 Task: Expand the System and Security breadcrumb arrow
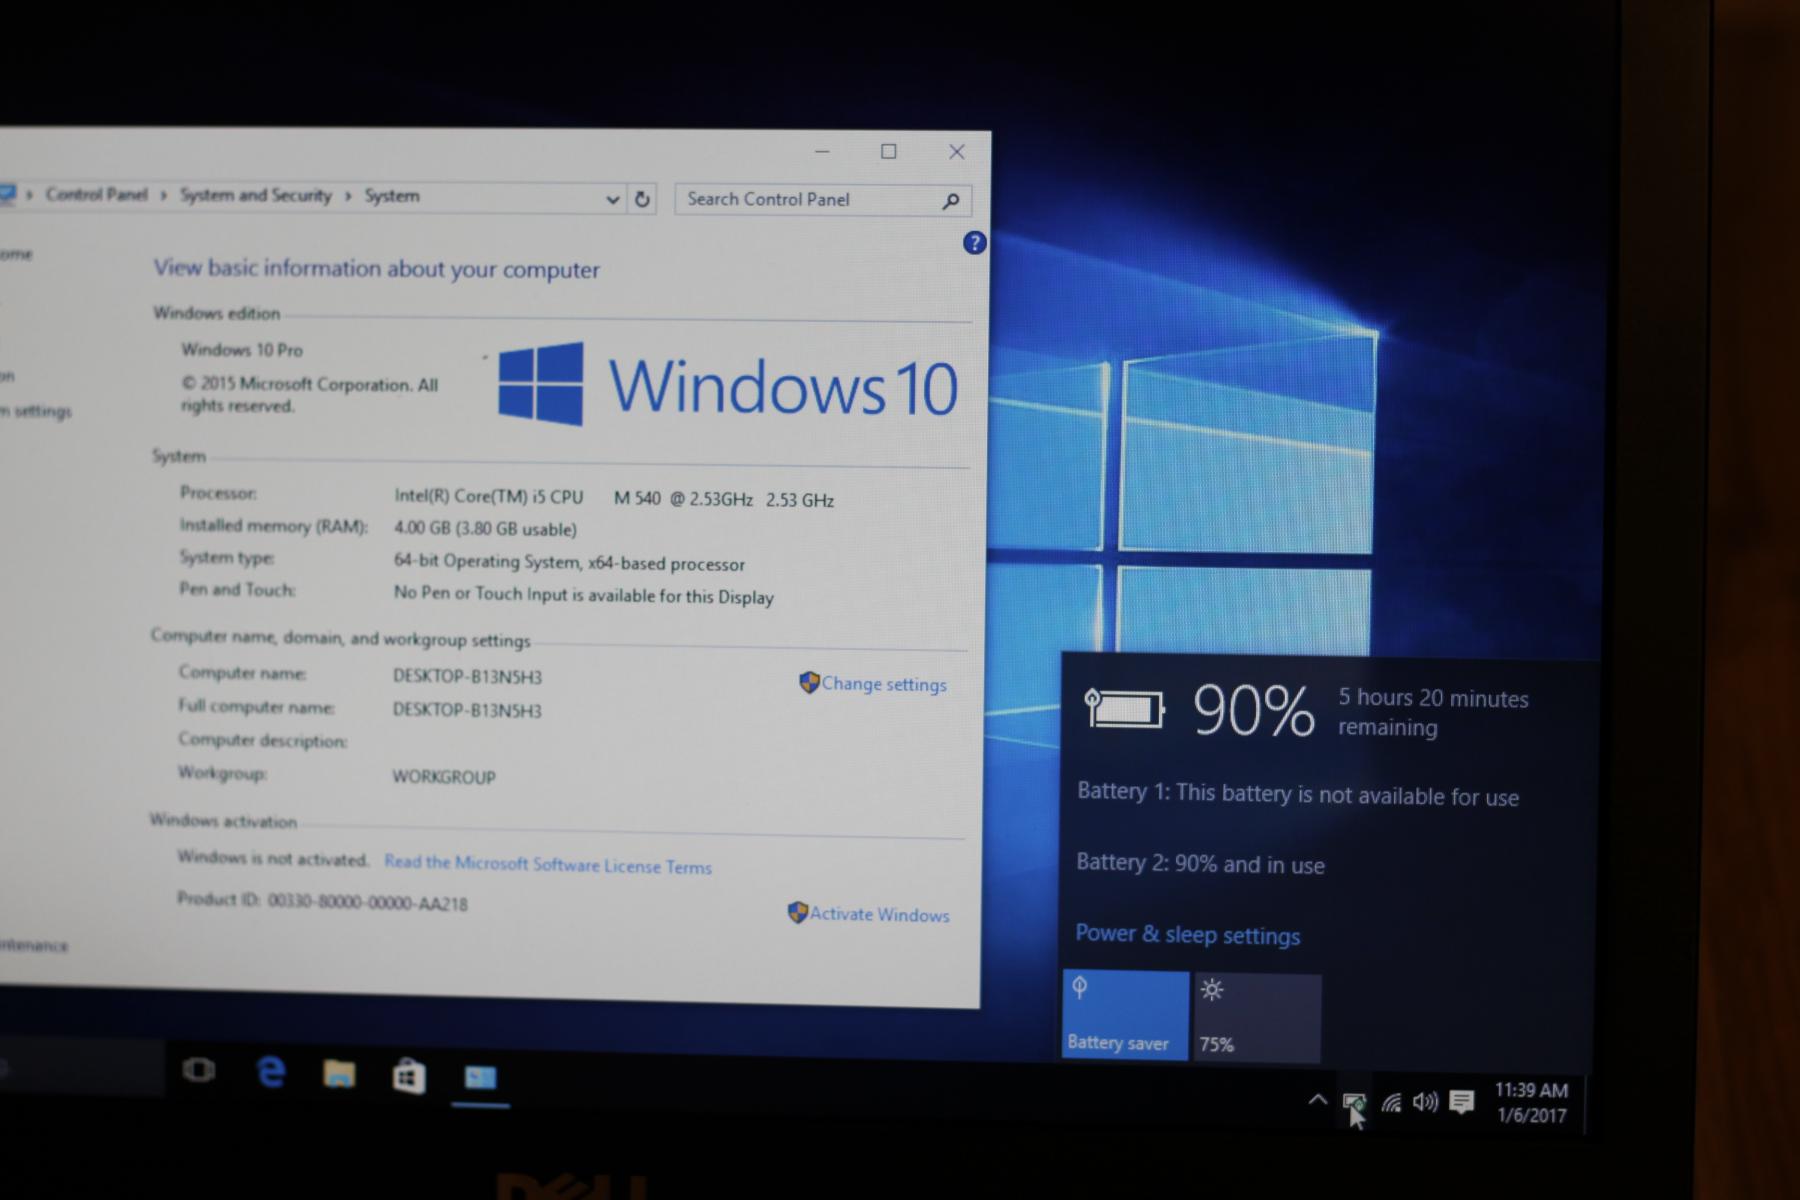pyautogui.click(x=348, y=196)
